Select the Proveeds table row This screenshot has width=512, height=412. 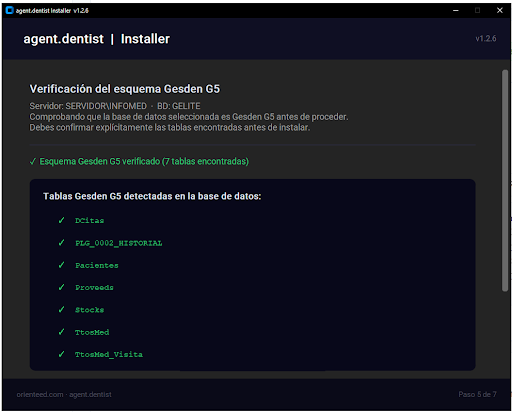point(94,287)
